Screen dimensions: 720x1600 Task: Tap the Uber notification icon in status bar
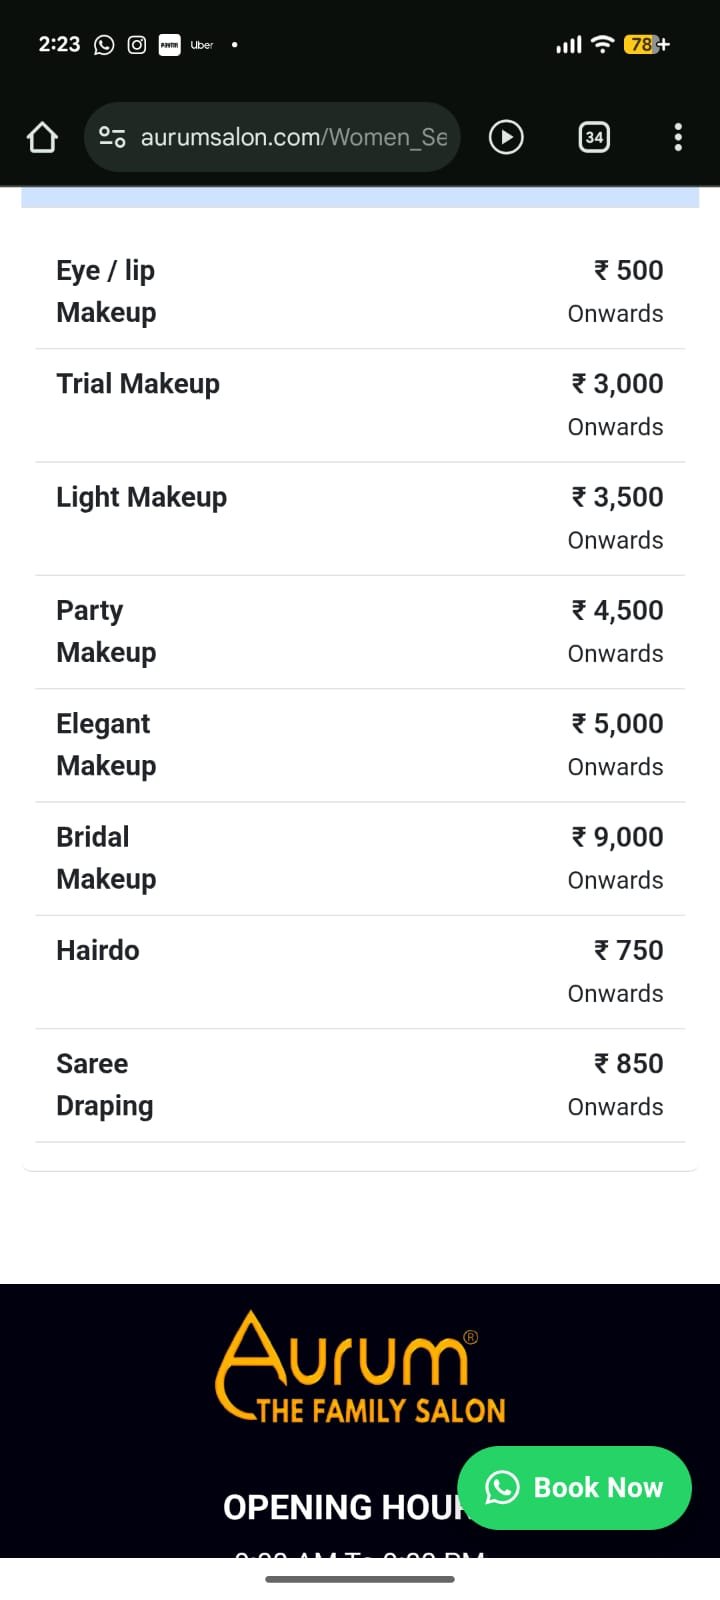pyautogui.click(x=202, y=45)
